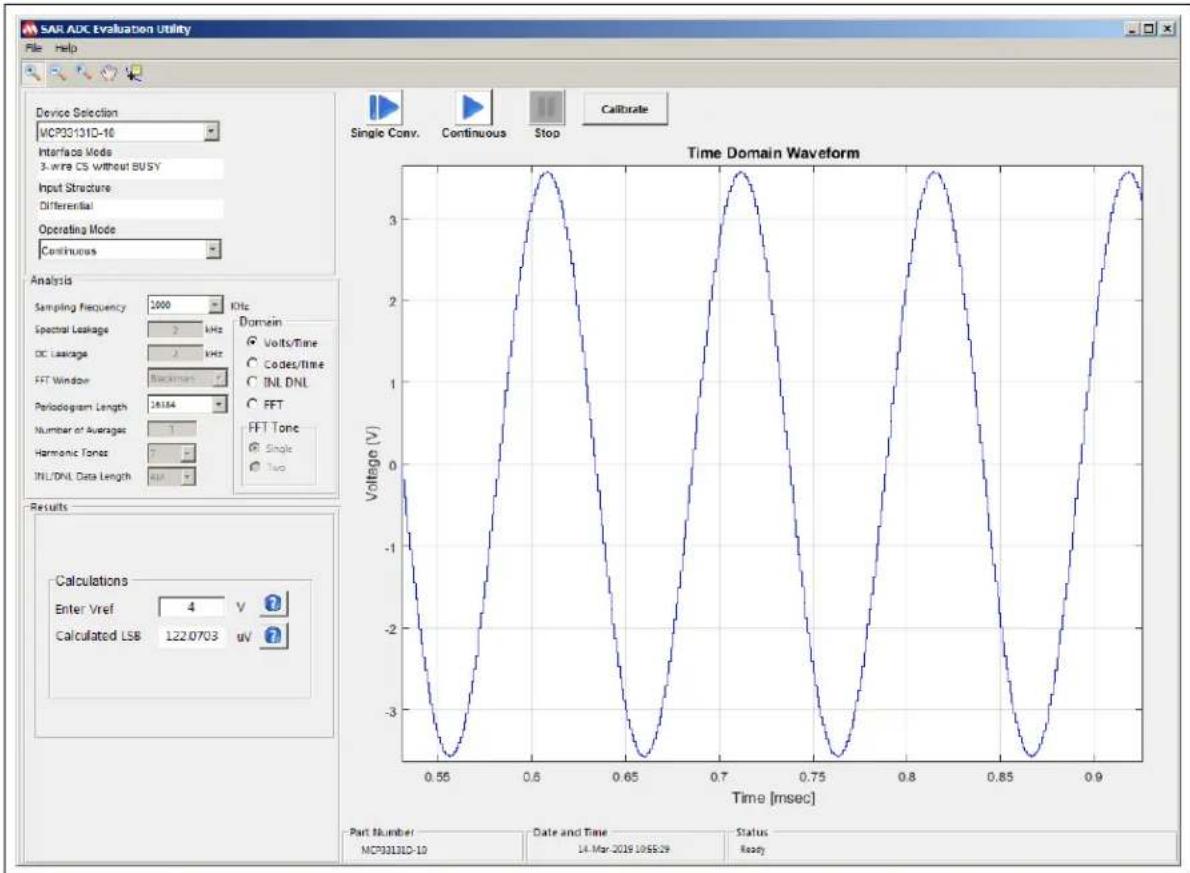The height and width of the screenshot is (873, 1190).
Task: Click the Enter Vref input field
Action: (x=191, y=607)
